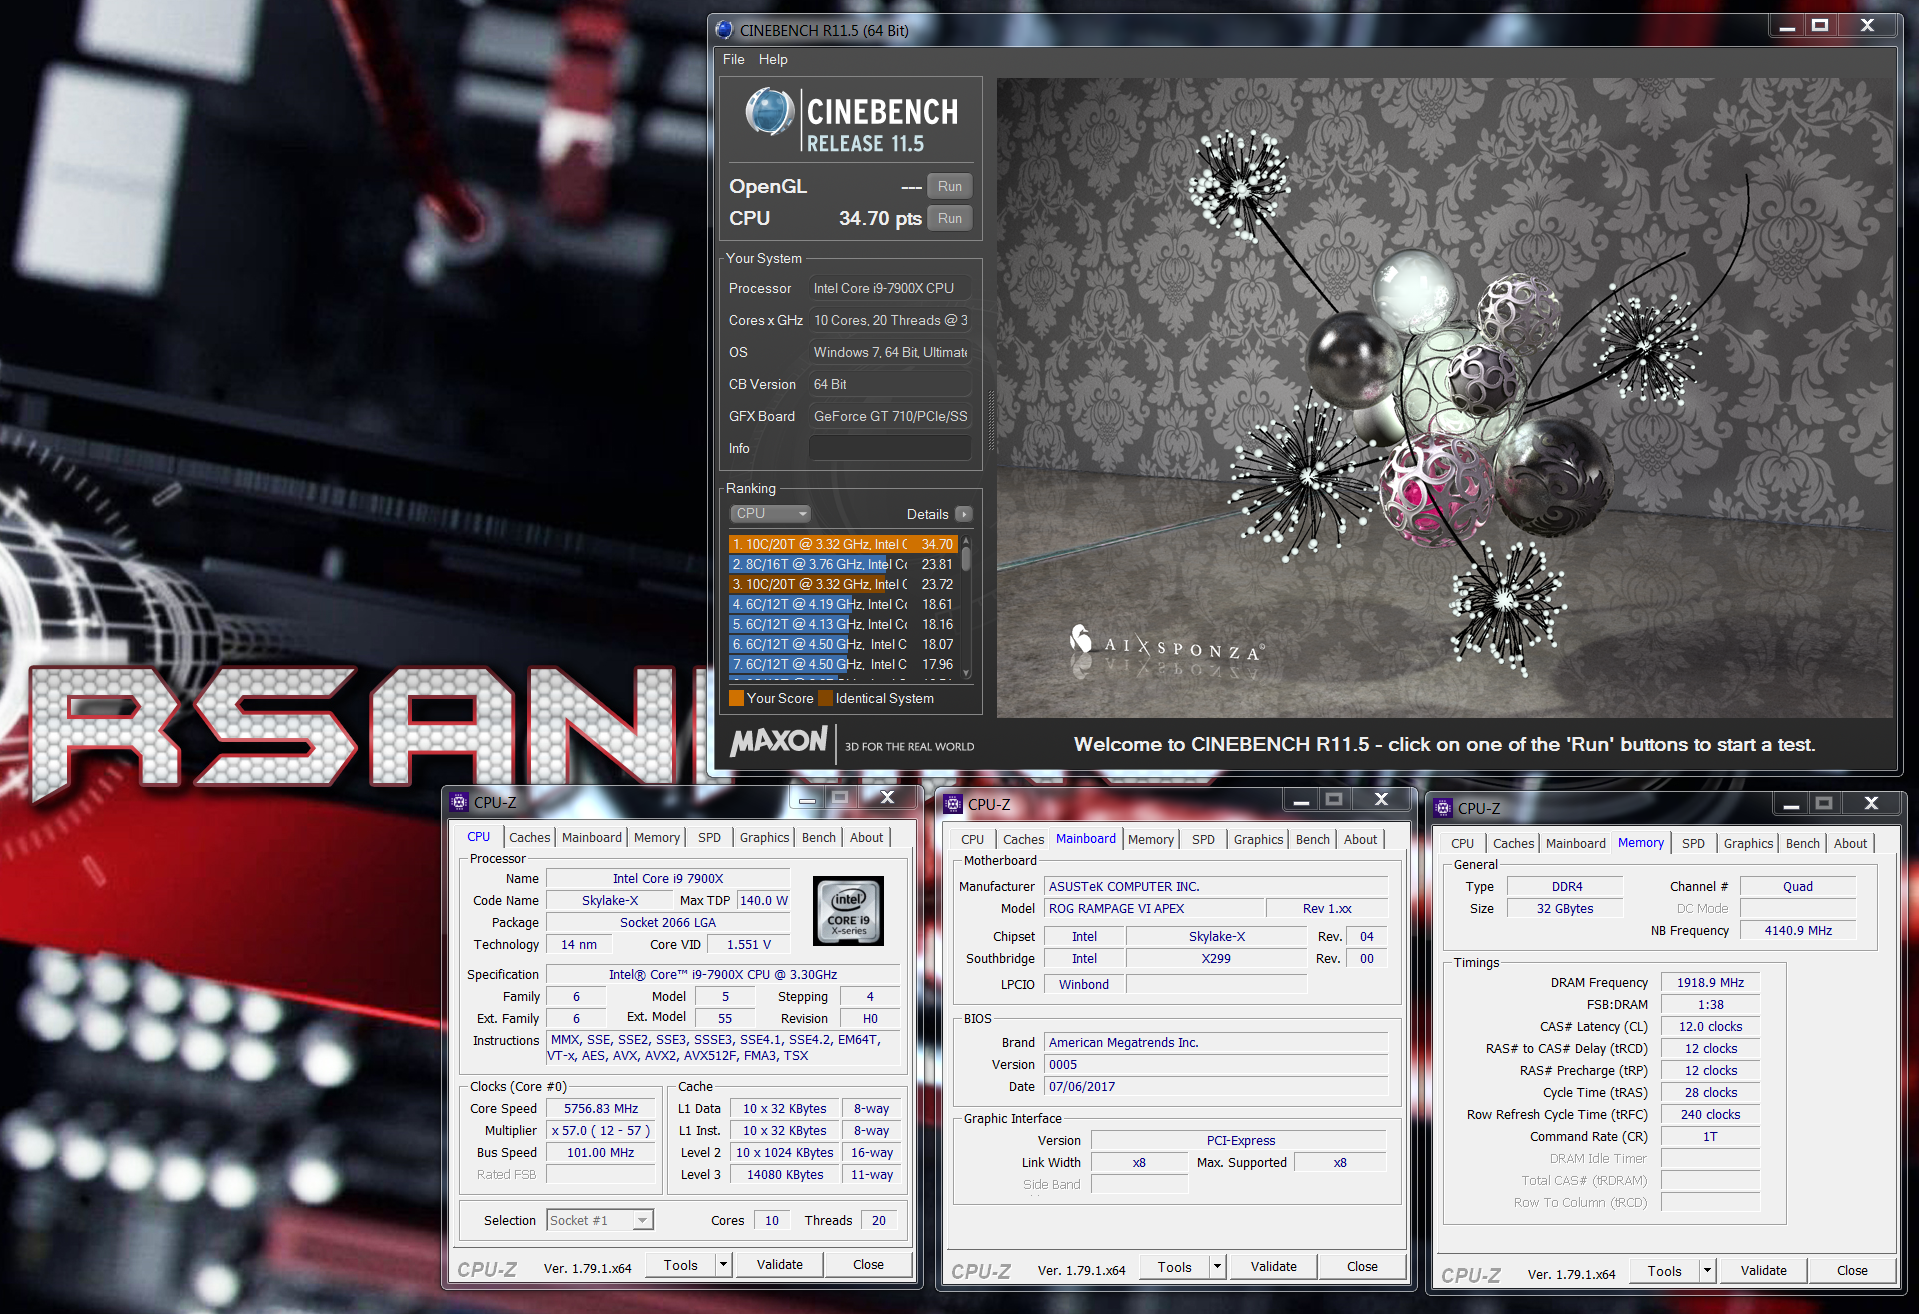Click the MAXON logo at bottom

click(x=779, y=741)
